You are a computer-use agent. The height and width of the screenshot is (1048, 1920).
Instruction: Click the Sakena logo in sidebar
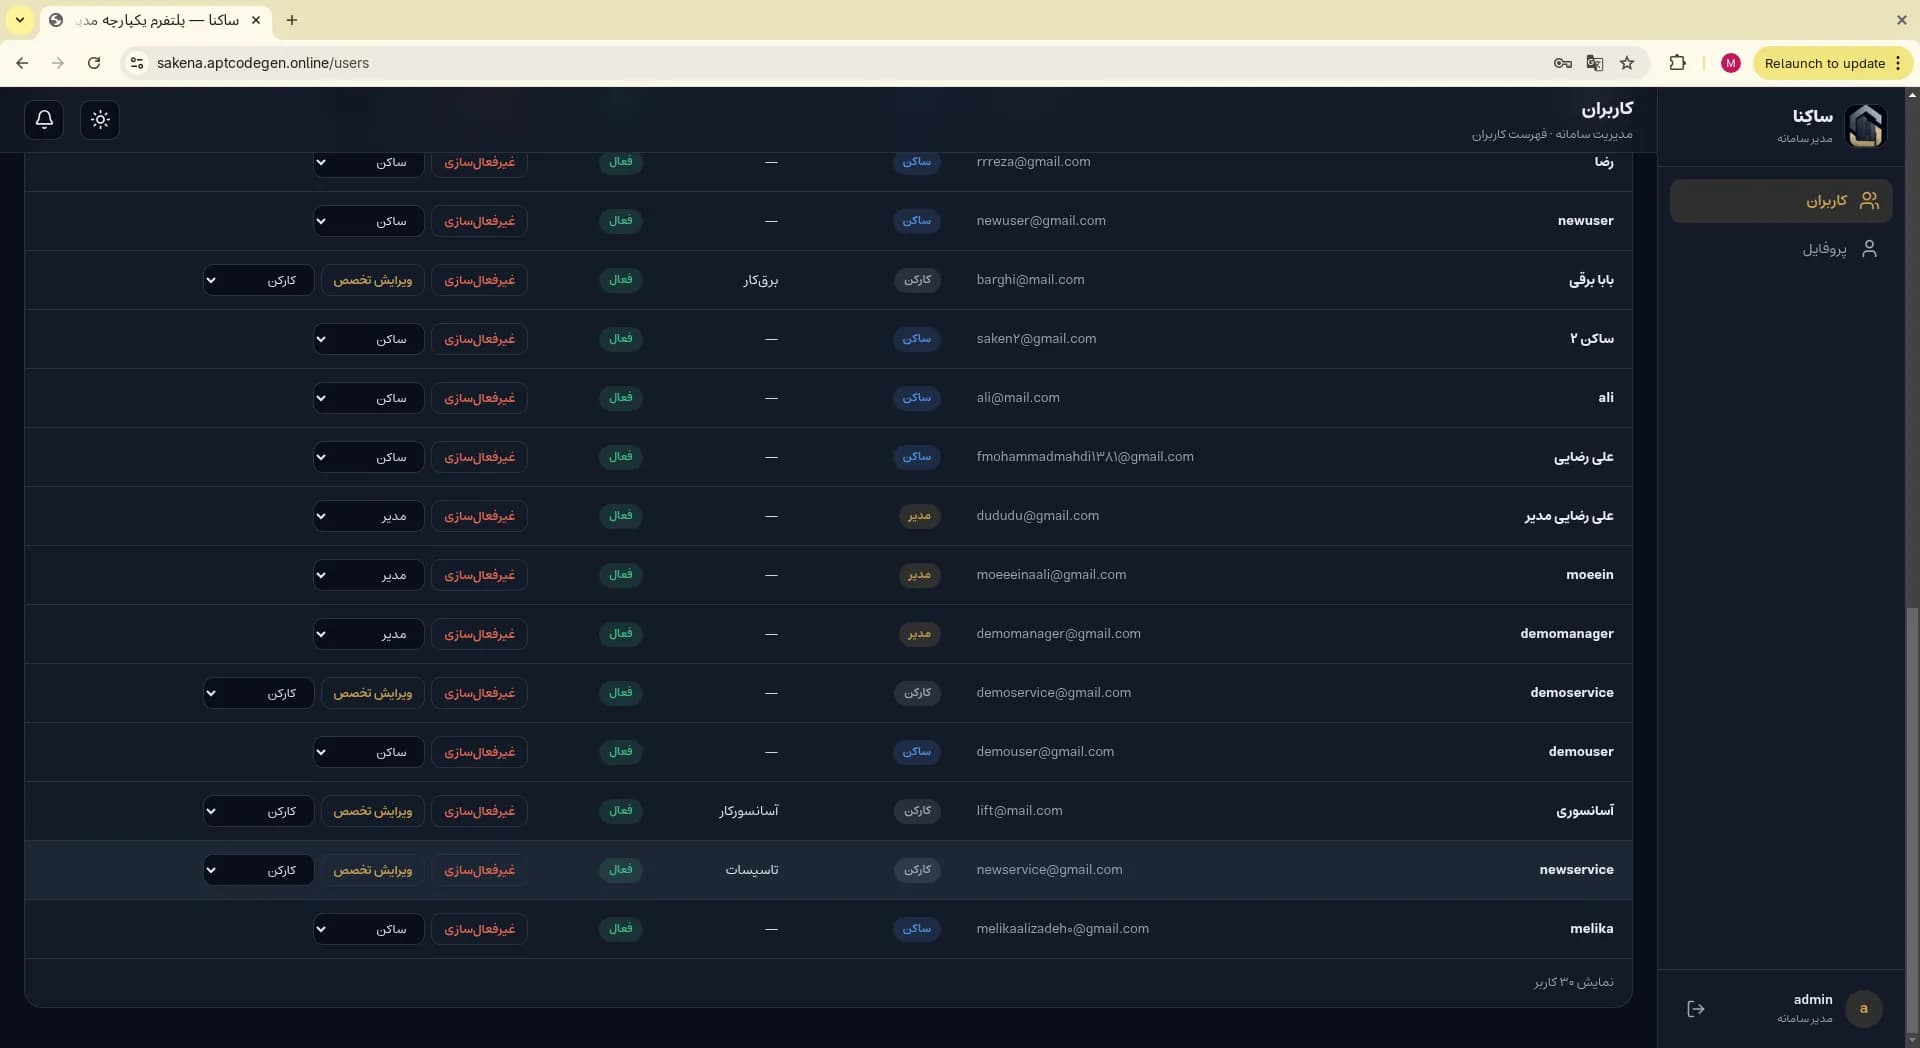1865,126
